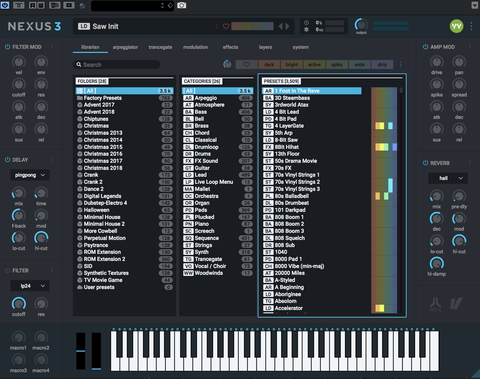Screen dimensions: 480x379
Task: Select the 70s Vinyl Strings 1 preset
Action: (312, 175)
